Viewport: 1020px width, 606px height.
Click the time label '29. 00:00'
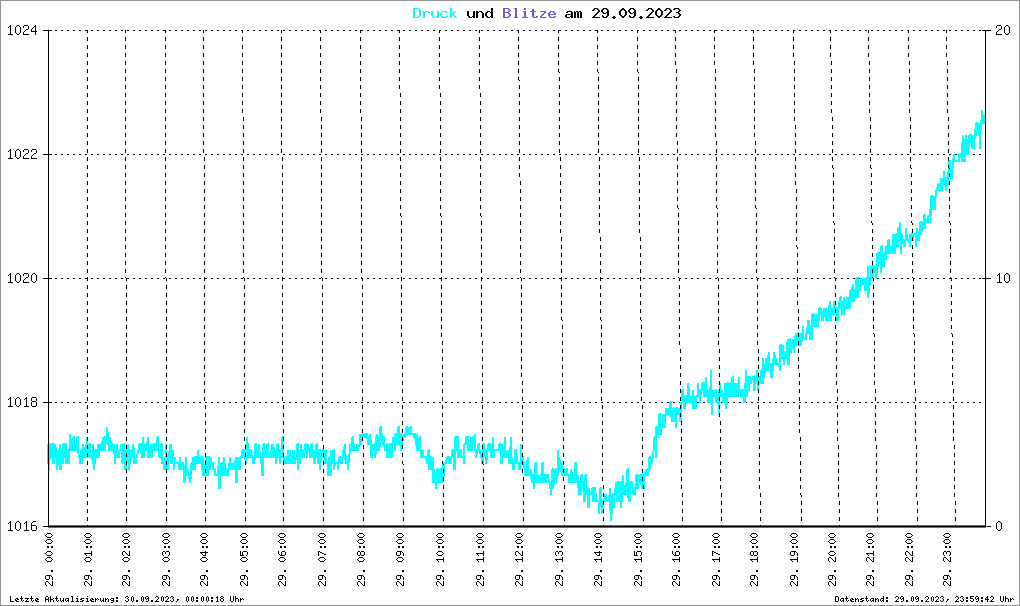(49, 560)
